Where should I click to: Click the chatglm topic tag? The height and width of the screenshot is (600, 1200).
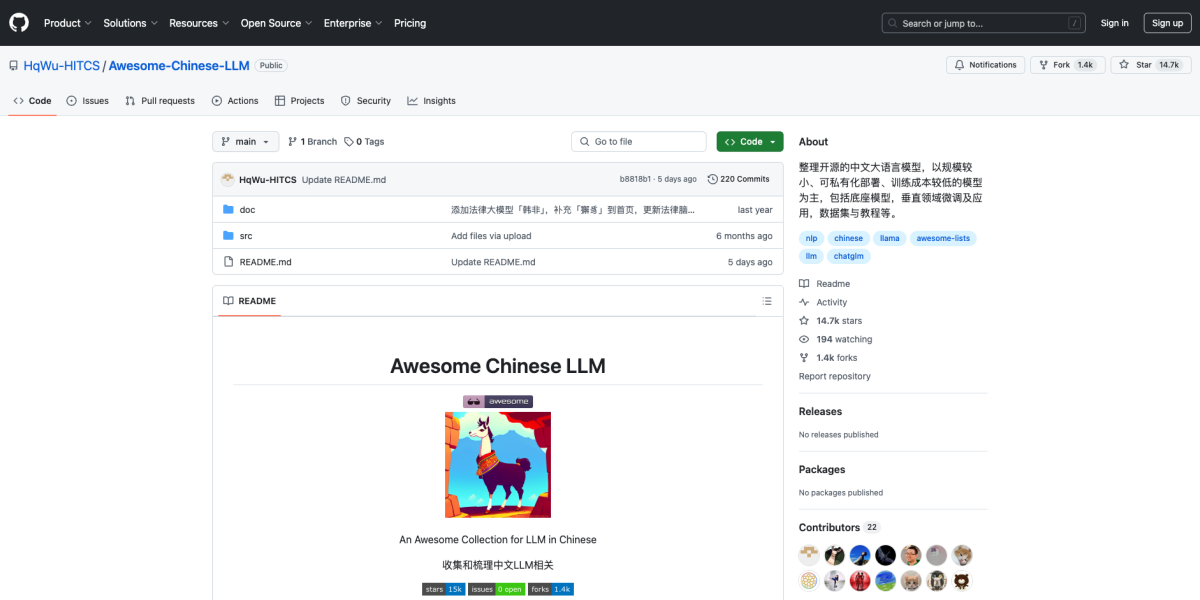(x=848, y=256)
